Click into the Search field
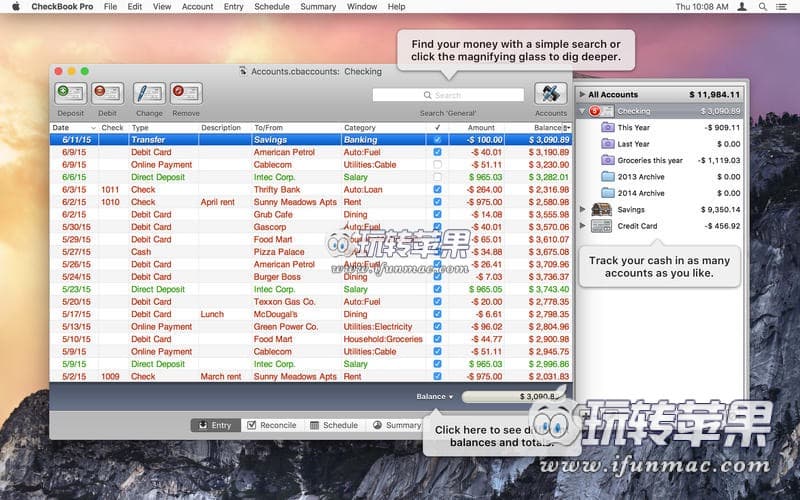The width and height of the screenshot is (800, 500). (448, 95)
